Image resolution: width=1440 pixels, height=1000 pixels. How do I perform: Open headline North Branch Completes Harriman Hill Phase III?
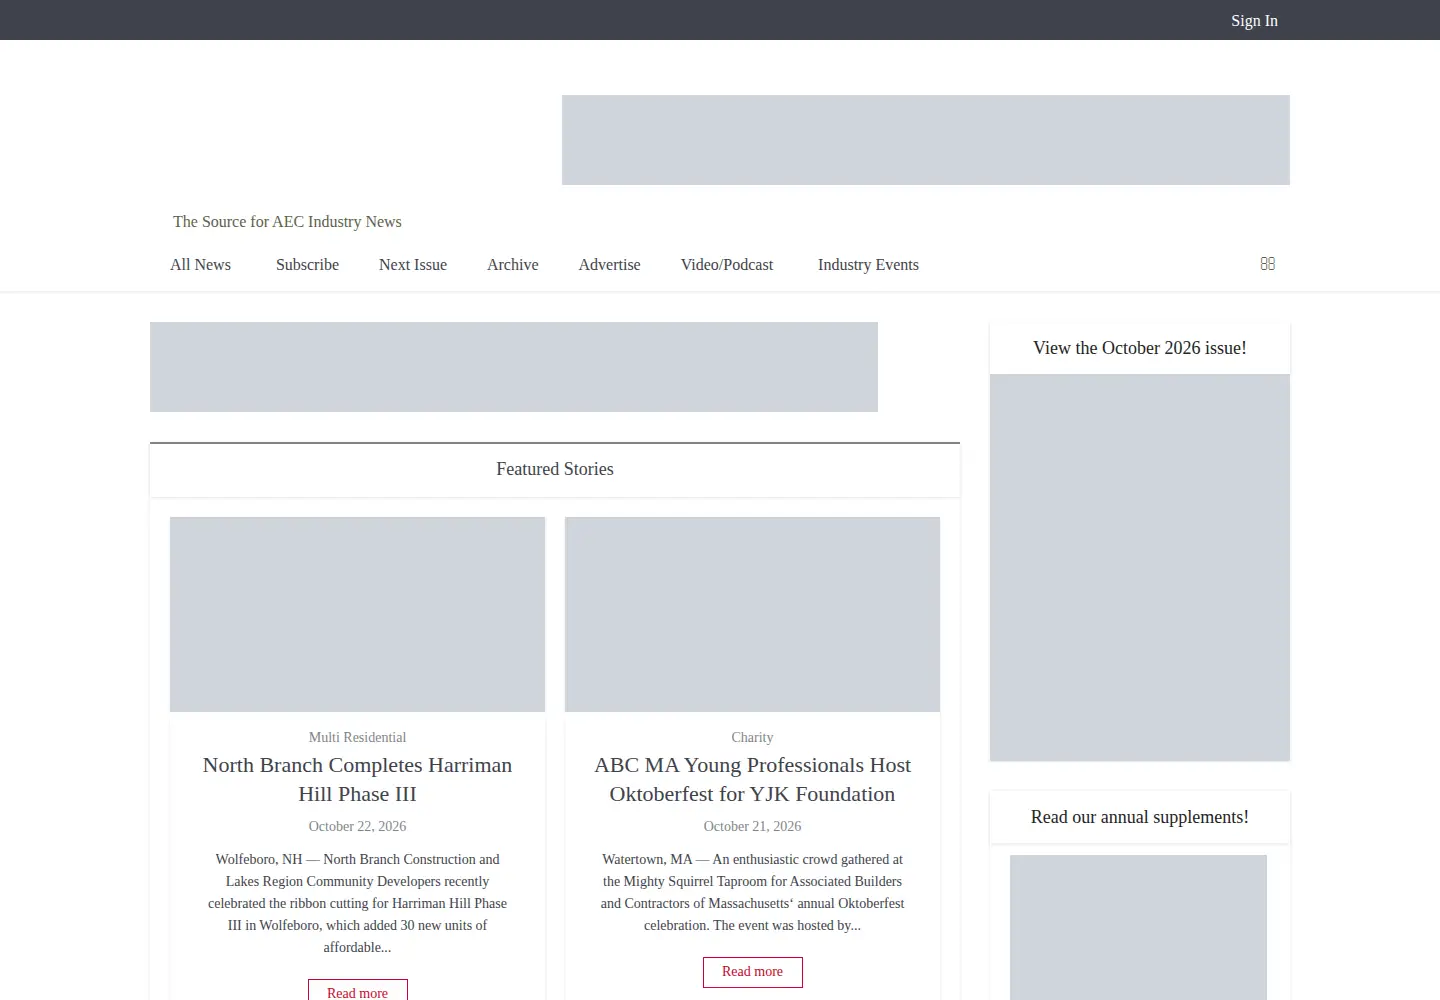[357, 780]
